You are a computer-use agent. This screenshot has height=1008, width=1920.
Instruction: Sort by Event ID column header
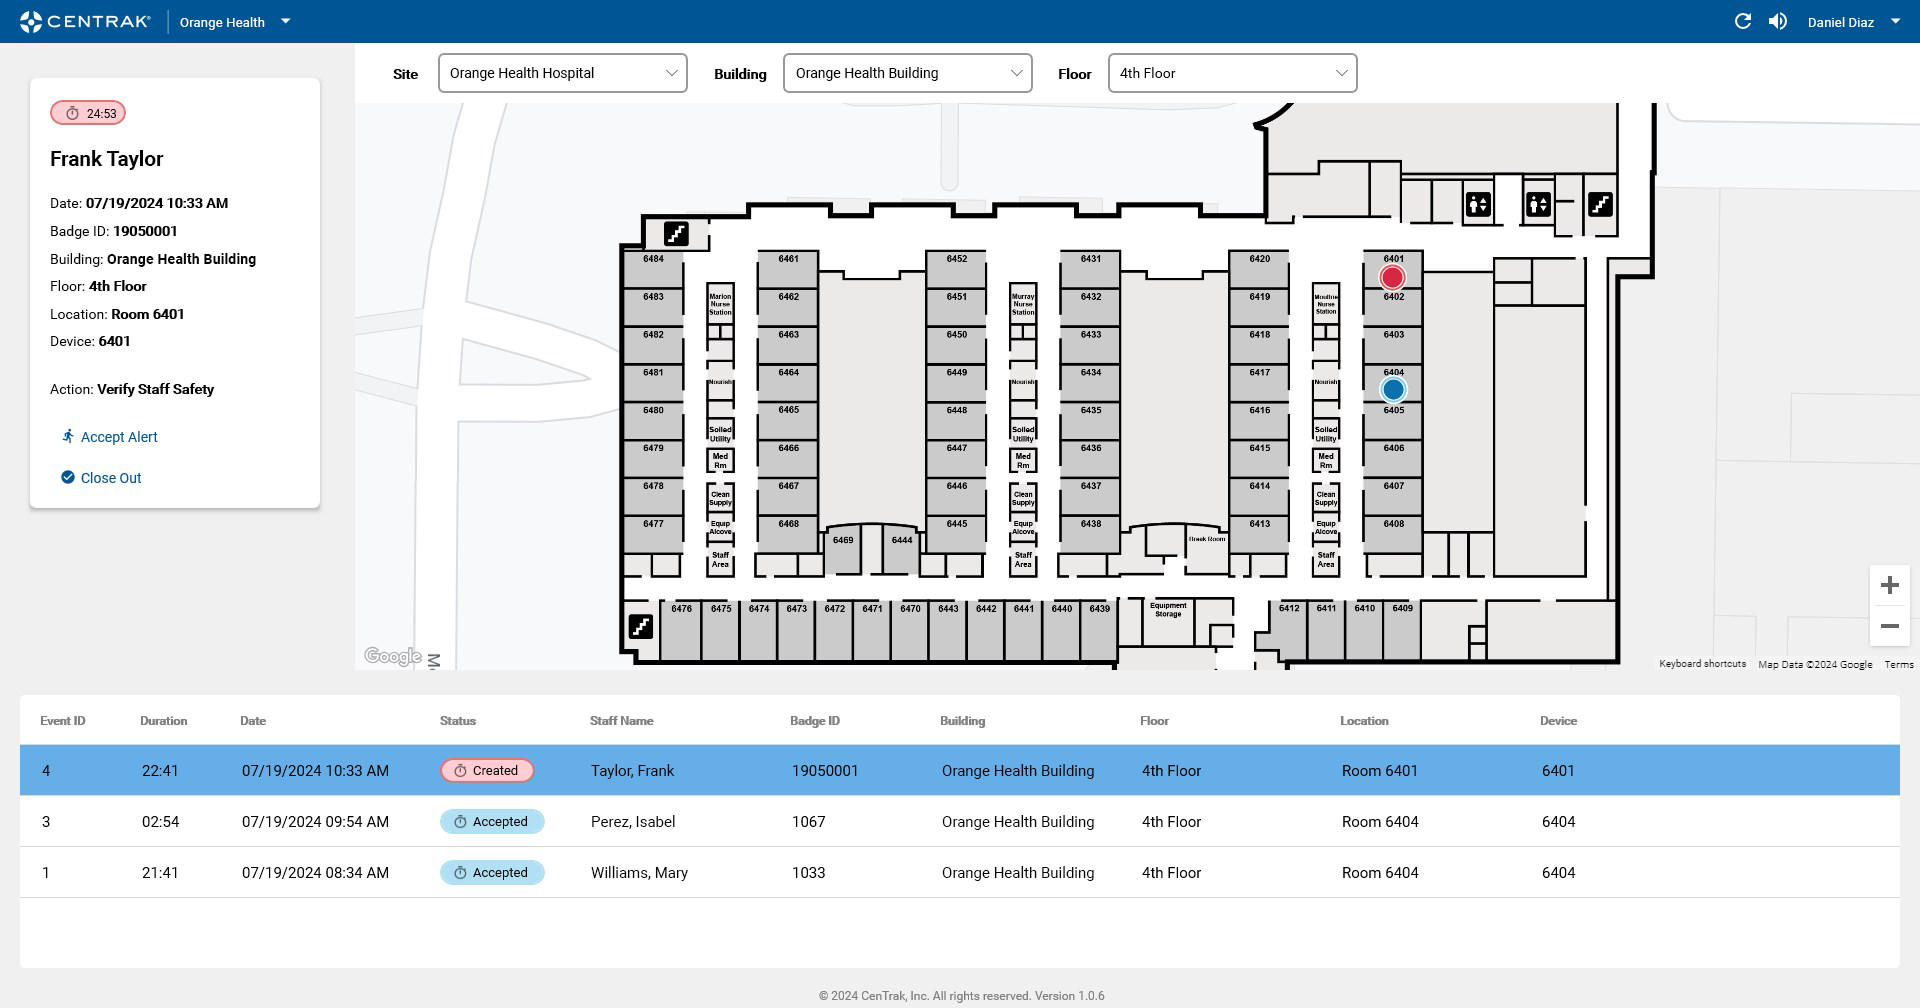tap(63, 721)
